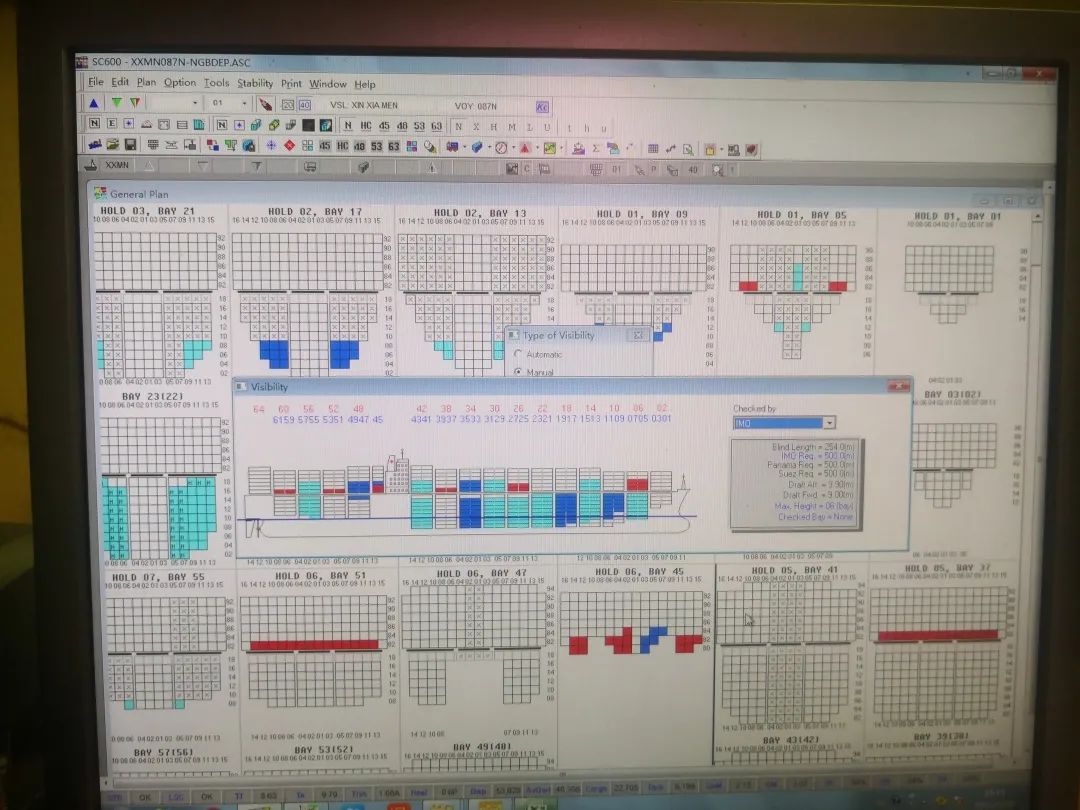Click the blue crosshair star icon in third row
Screen dimensions: 1080x810
(x=271, y=145)
